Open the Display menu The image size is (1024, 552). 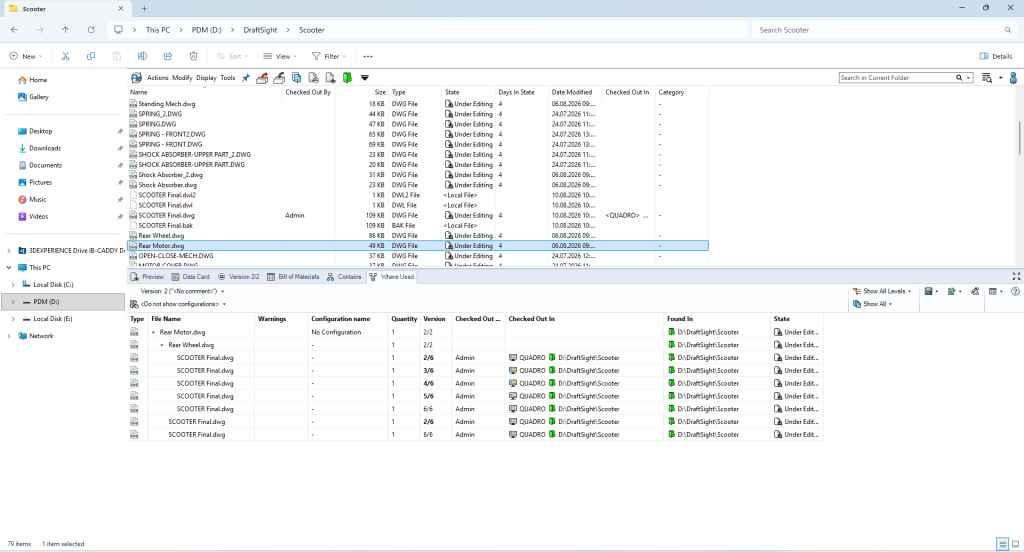coord(206,78)
